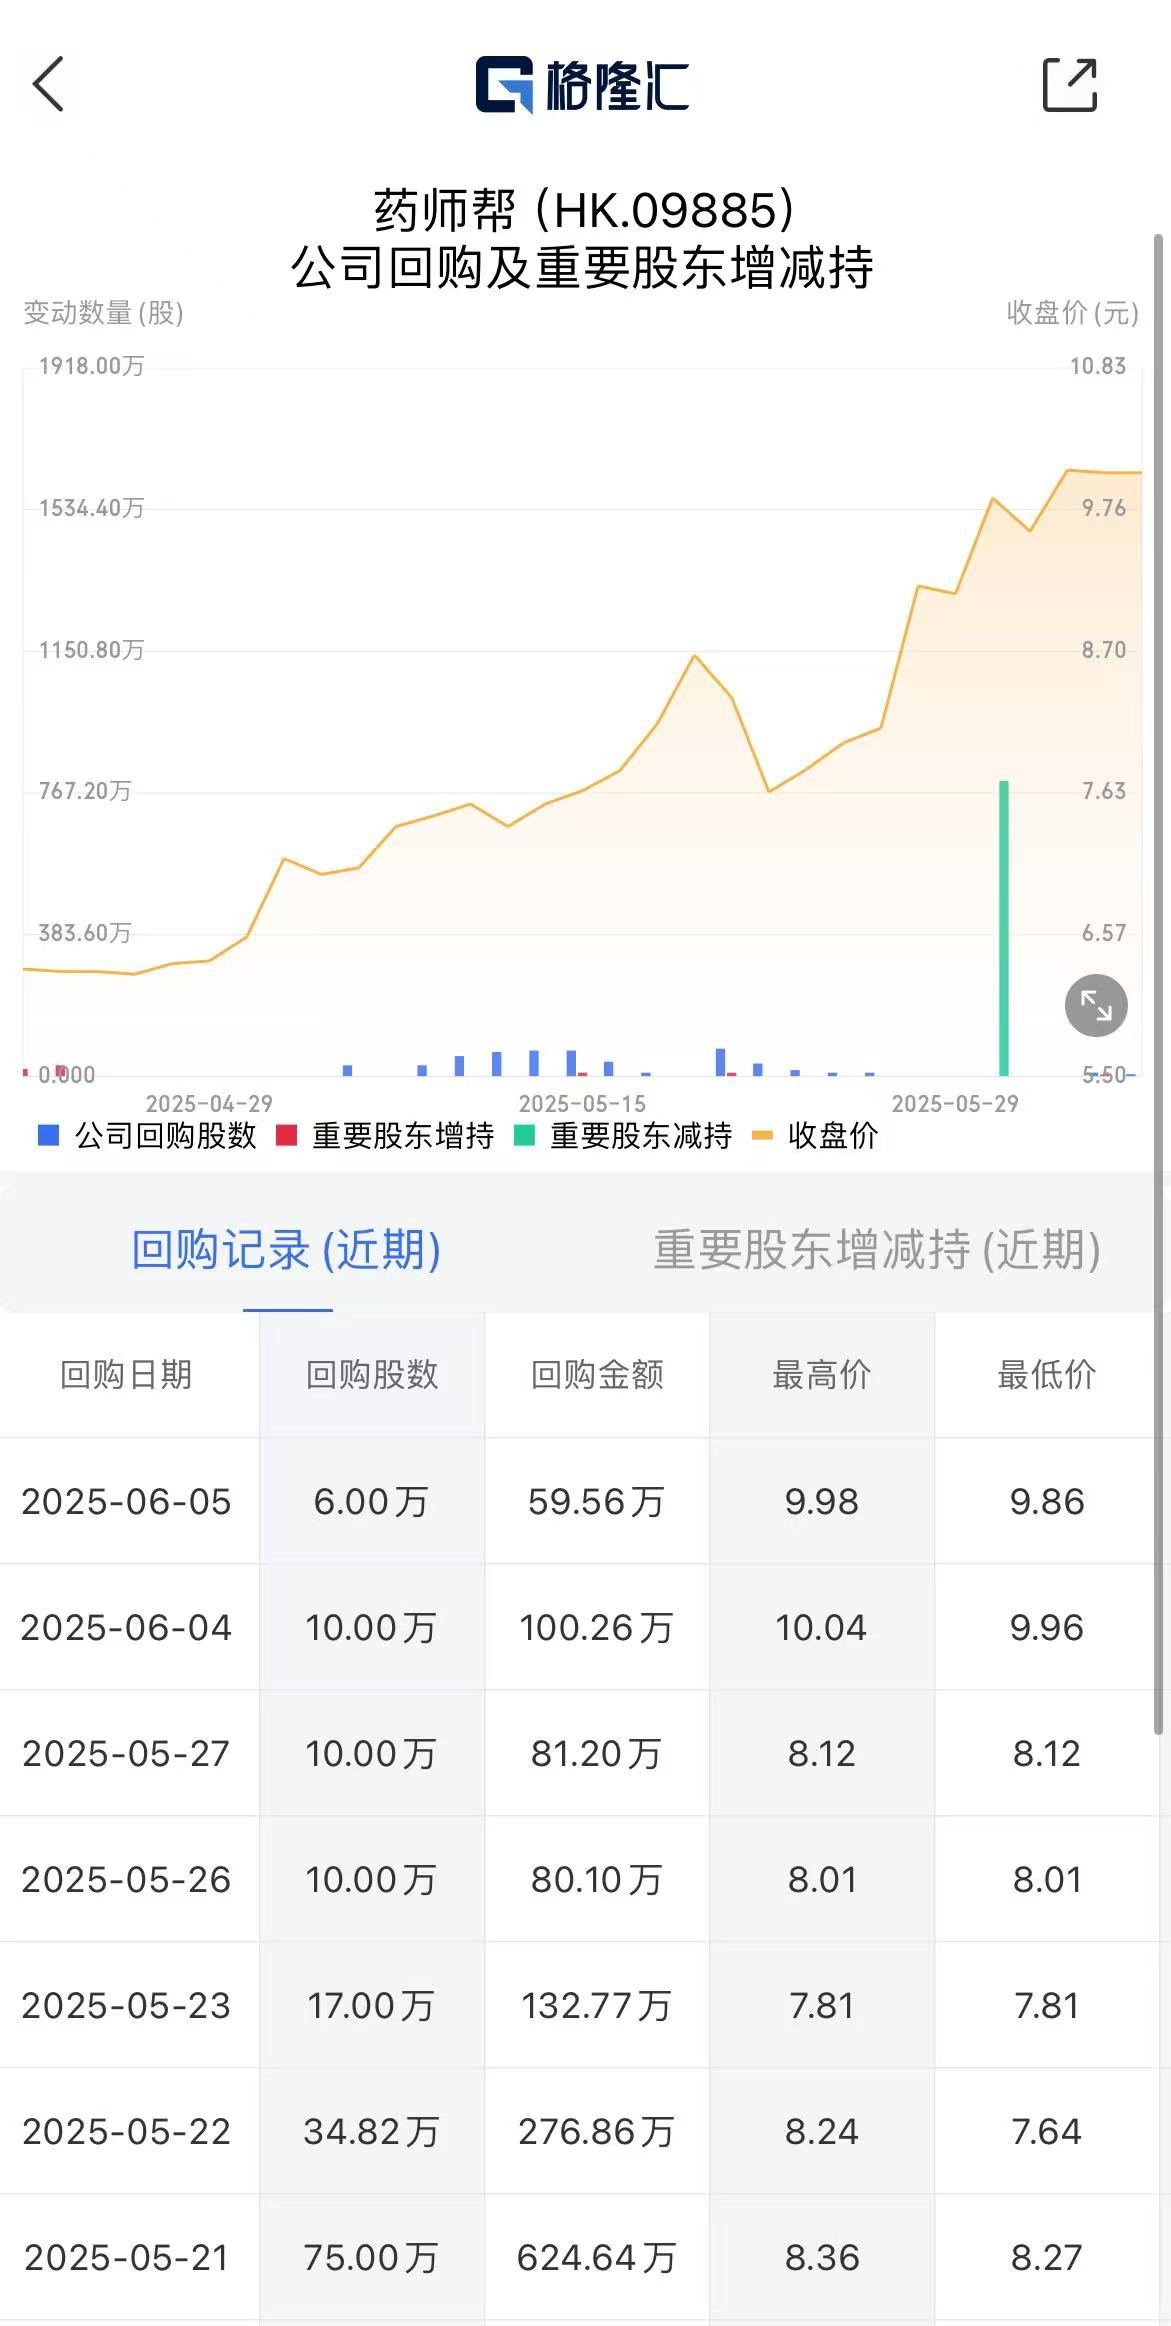Image resolution: width=1171 pixels, height=2326 pixels.
Task: Click the 132.77万 buyback amount cell
Action: point(596,2005)
